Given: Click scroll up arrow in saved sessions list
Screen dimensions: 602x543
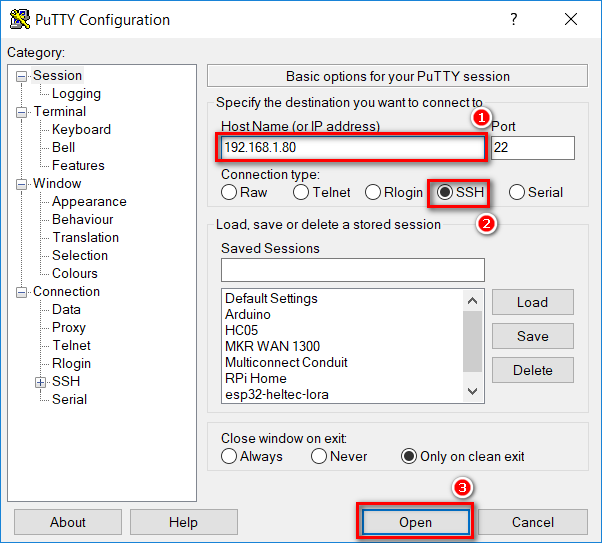Looking at the screenshot, I should click(x=473, y=301).
